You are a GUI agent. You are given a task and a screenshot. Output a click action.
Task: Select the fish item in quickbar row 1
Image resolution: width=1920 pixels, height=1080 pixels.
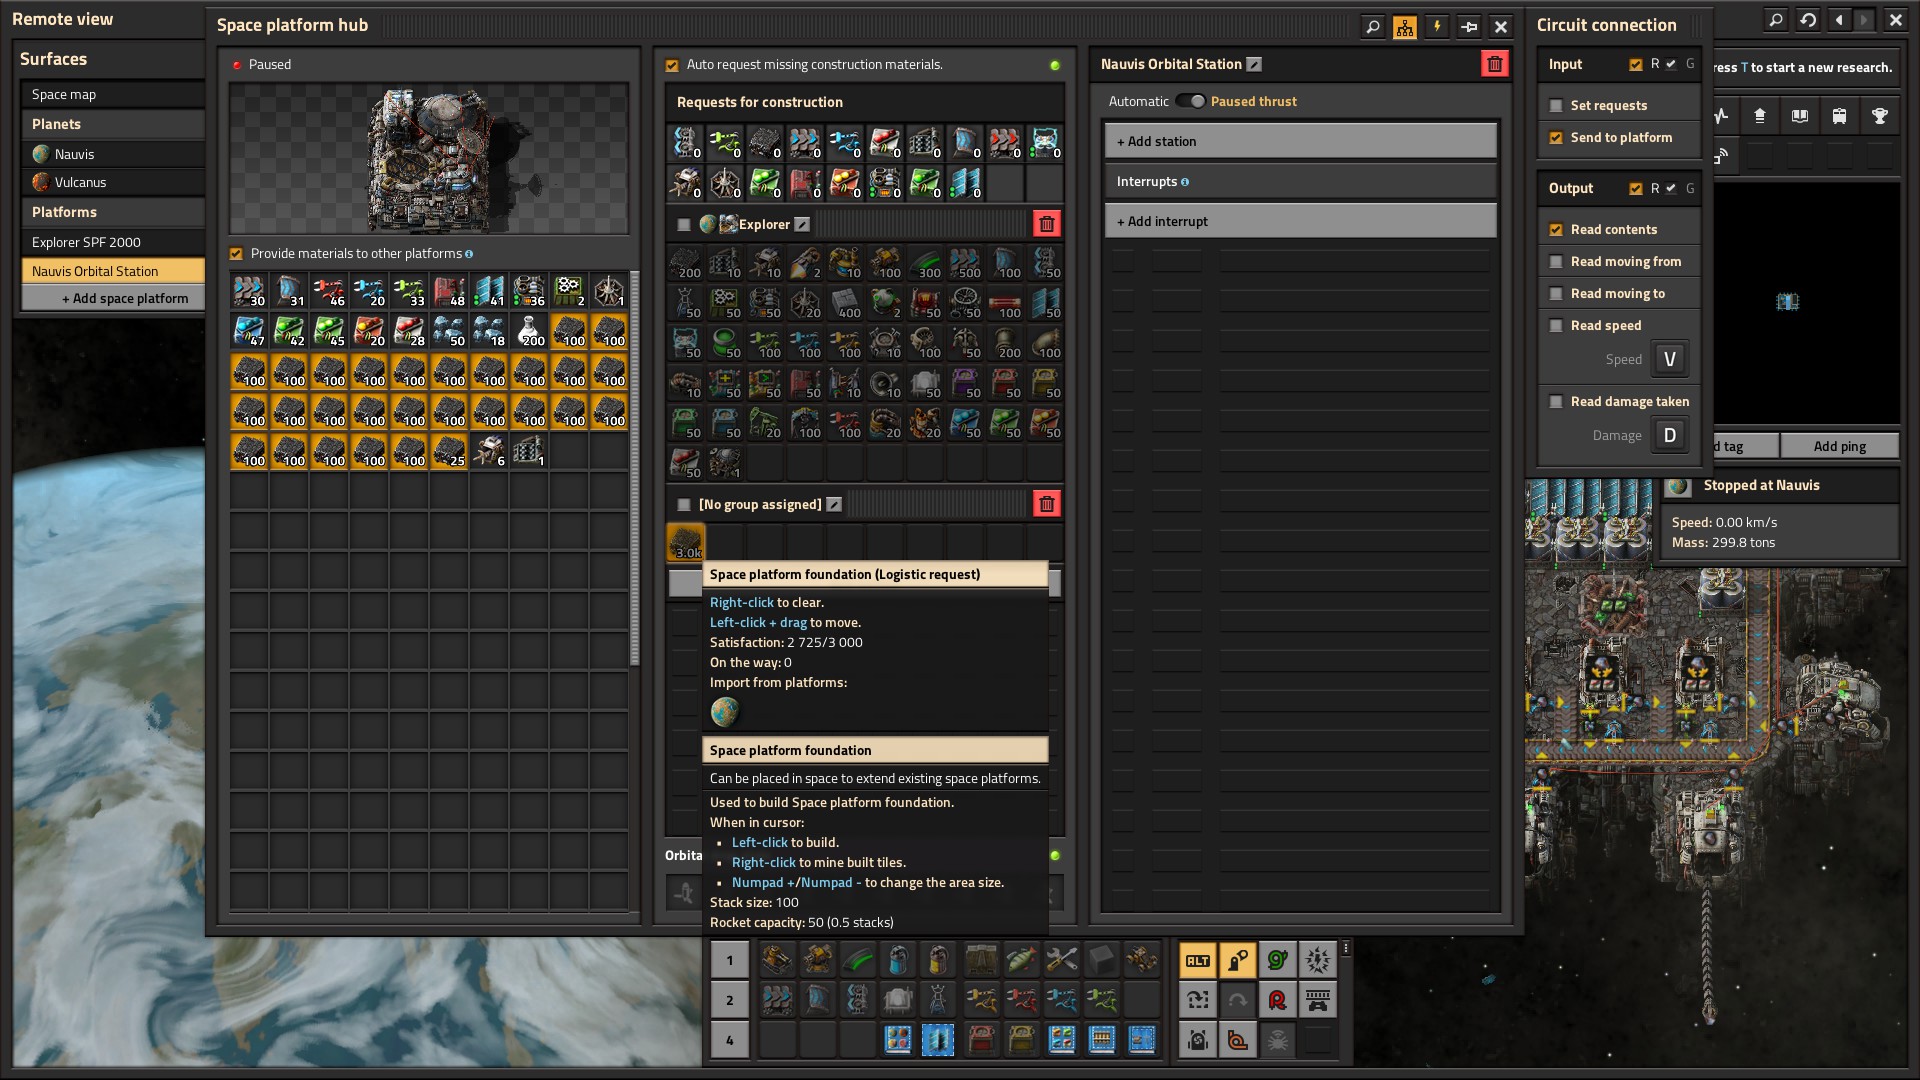(x=1021, y=960)
